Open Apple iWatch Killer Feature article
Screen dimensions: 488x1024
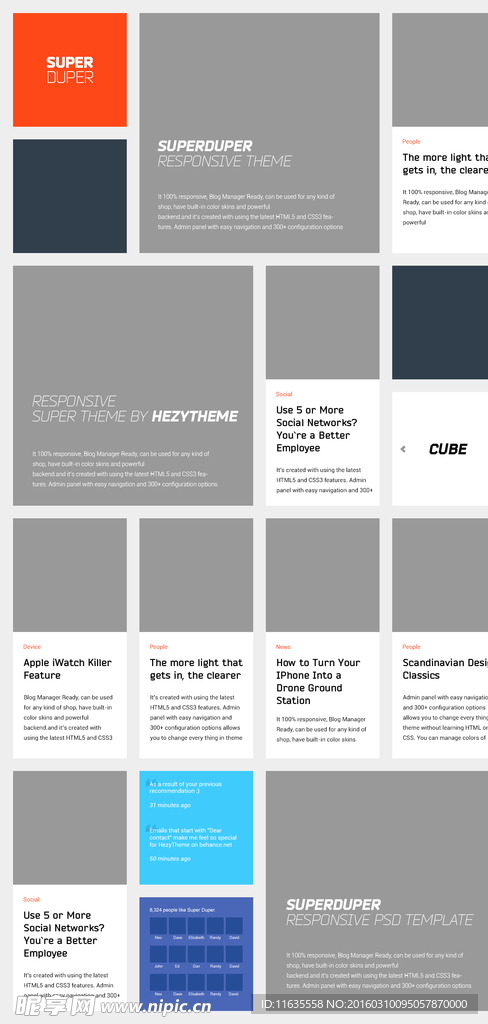67,669
